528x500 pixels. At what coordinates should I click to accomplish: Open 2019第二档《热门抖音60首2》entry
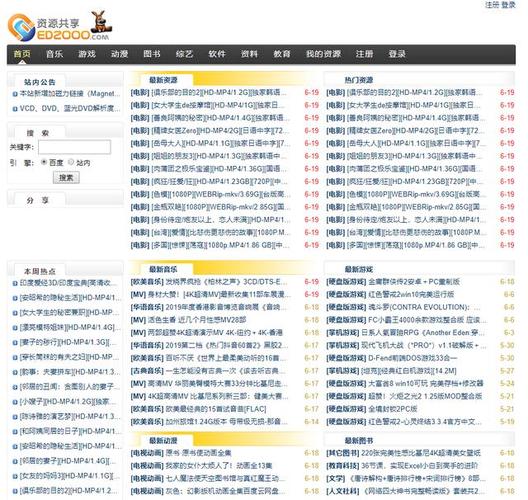[226, 345]
